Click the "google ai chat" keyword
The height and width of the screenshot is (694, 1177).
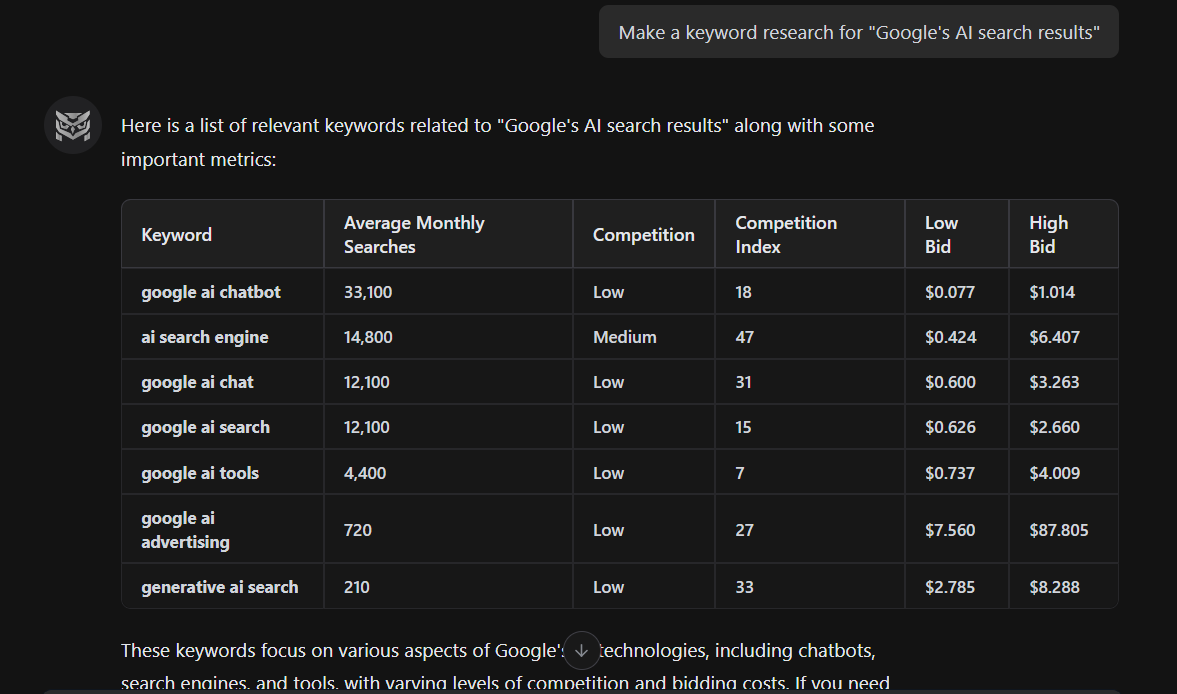tap(197, 382)
